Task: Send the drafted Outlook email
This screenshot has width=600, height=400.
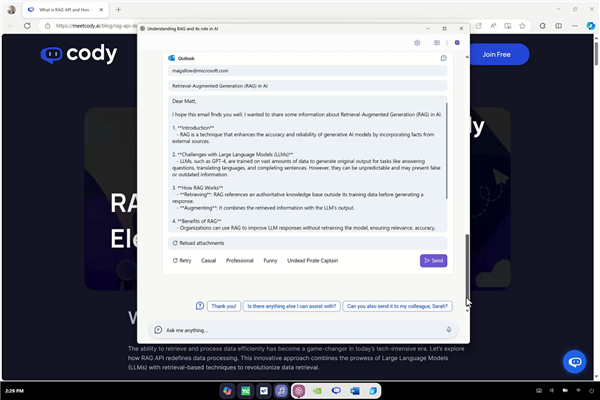Action: point(433,261)
